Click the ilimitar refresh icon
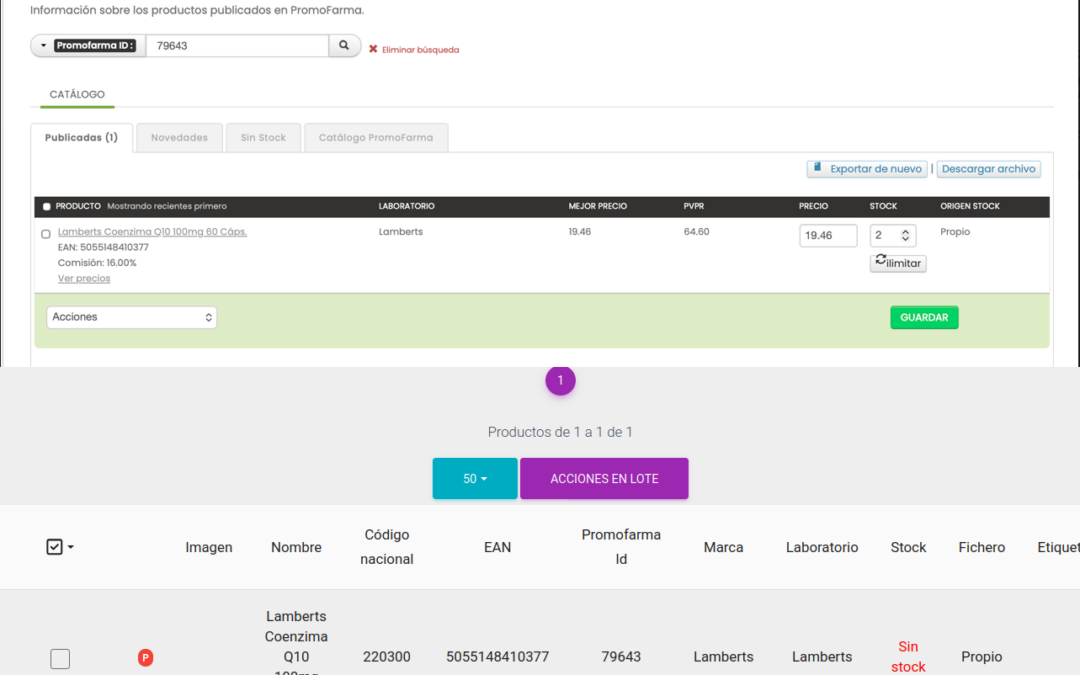The width and height of the screenshot is (1080, 675). [881, 259]
